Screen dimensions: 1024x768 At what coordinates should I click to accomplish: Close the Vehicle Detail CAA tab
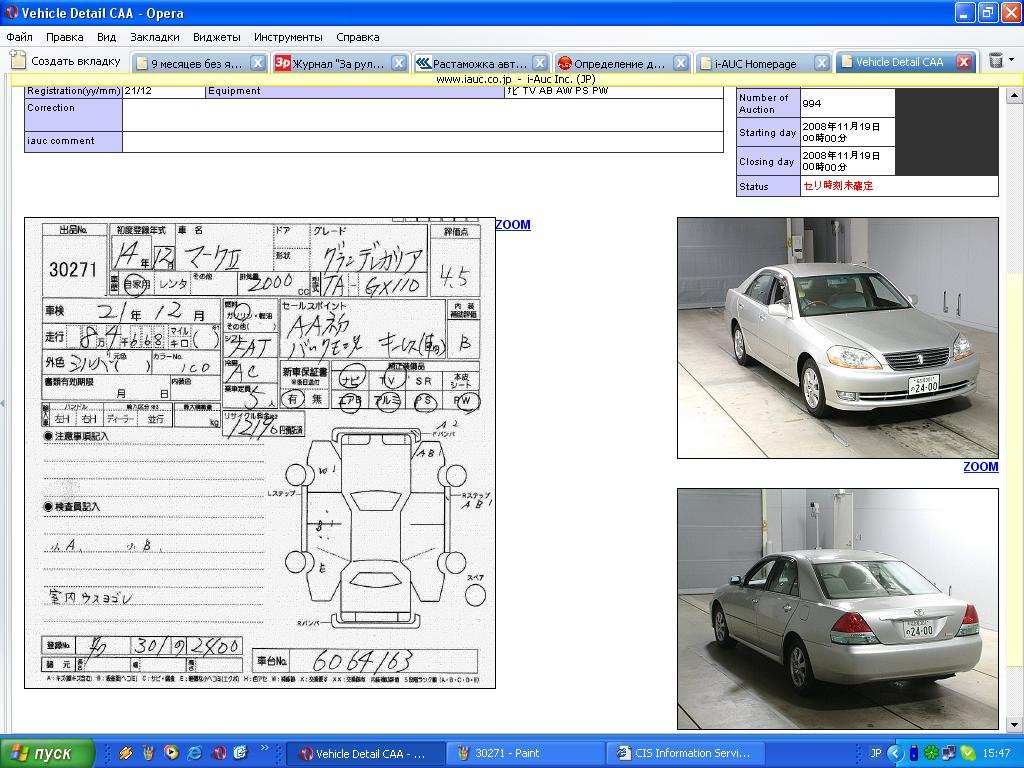tap(964, 62)
